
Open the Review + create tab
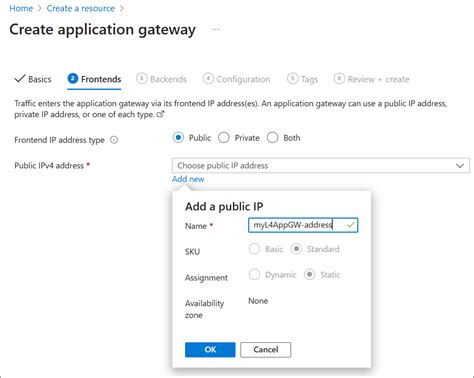(x=372, y=79)
